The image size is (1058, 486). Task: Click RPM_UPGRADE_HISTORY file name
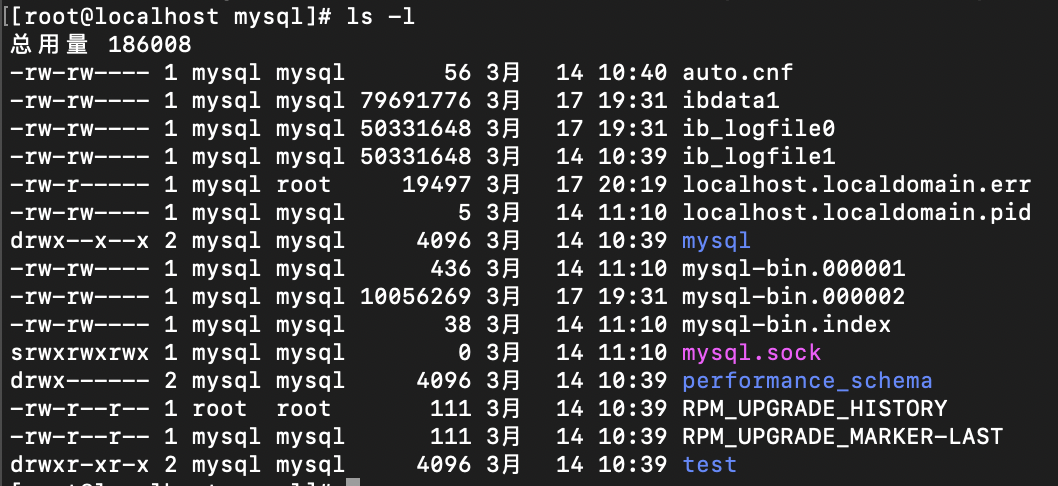pos(814,408)
